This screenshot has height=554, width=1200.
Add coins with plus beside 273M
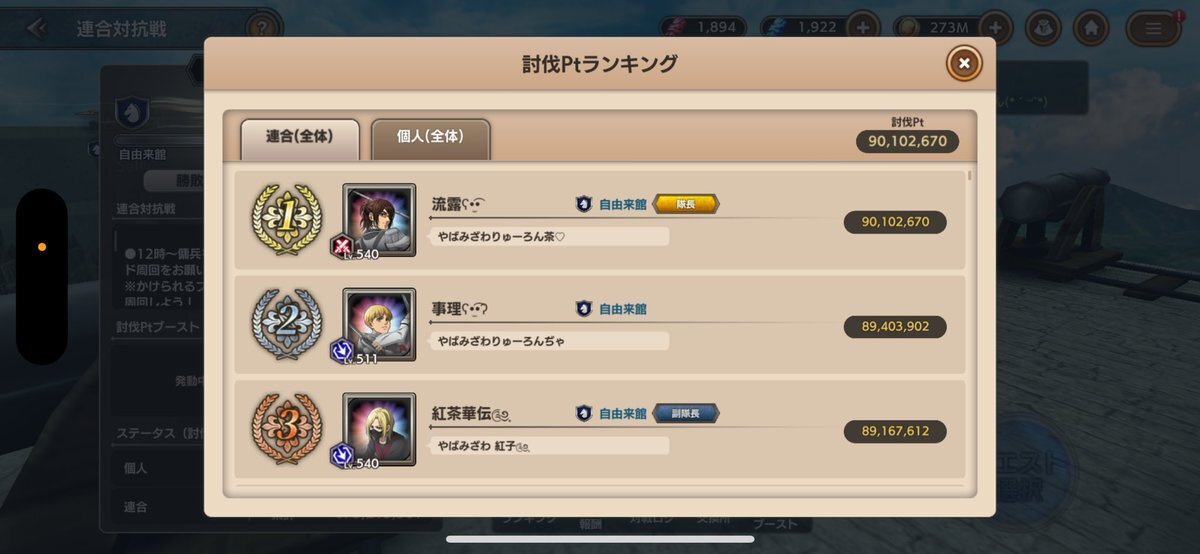pos(995,27)
